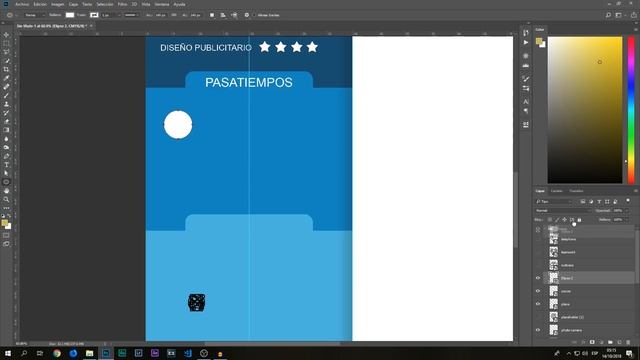This screenshot has width=640, height=360.
Task: Click the Stroke color swatch in options bar
Action: pyautogui.click(x=94, y=15)
